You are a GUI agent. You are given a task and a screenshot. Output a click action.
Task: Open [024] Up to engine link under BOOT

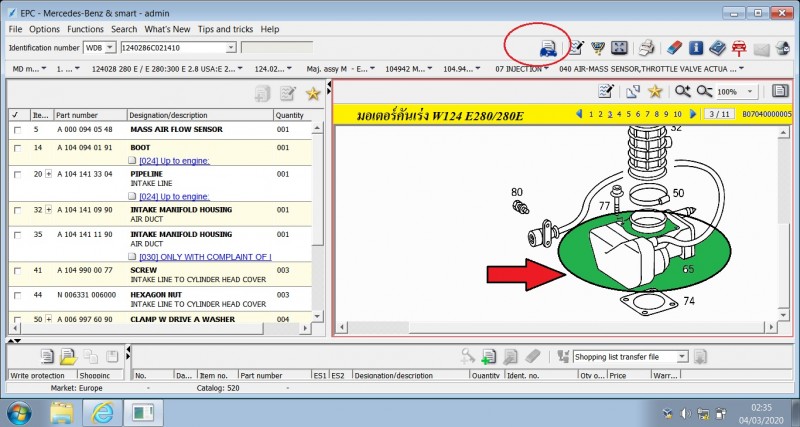[174, 161]
